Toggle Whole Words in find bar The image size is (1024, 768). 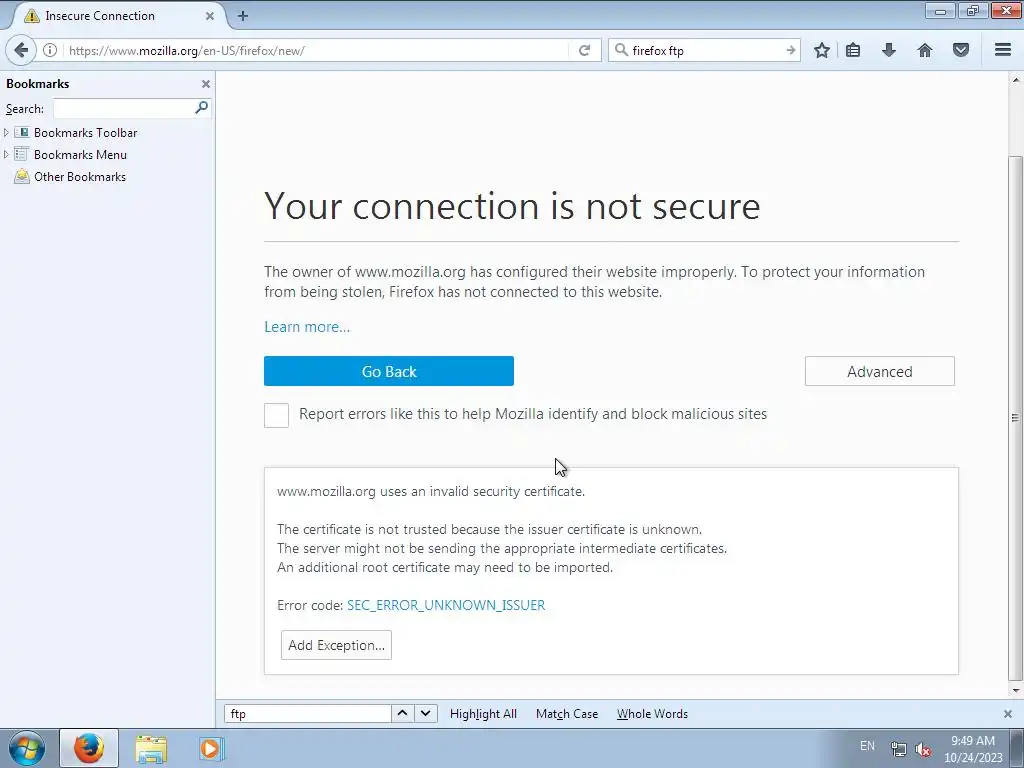click(x=652, y=714)
